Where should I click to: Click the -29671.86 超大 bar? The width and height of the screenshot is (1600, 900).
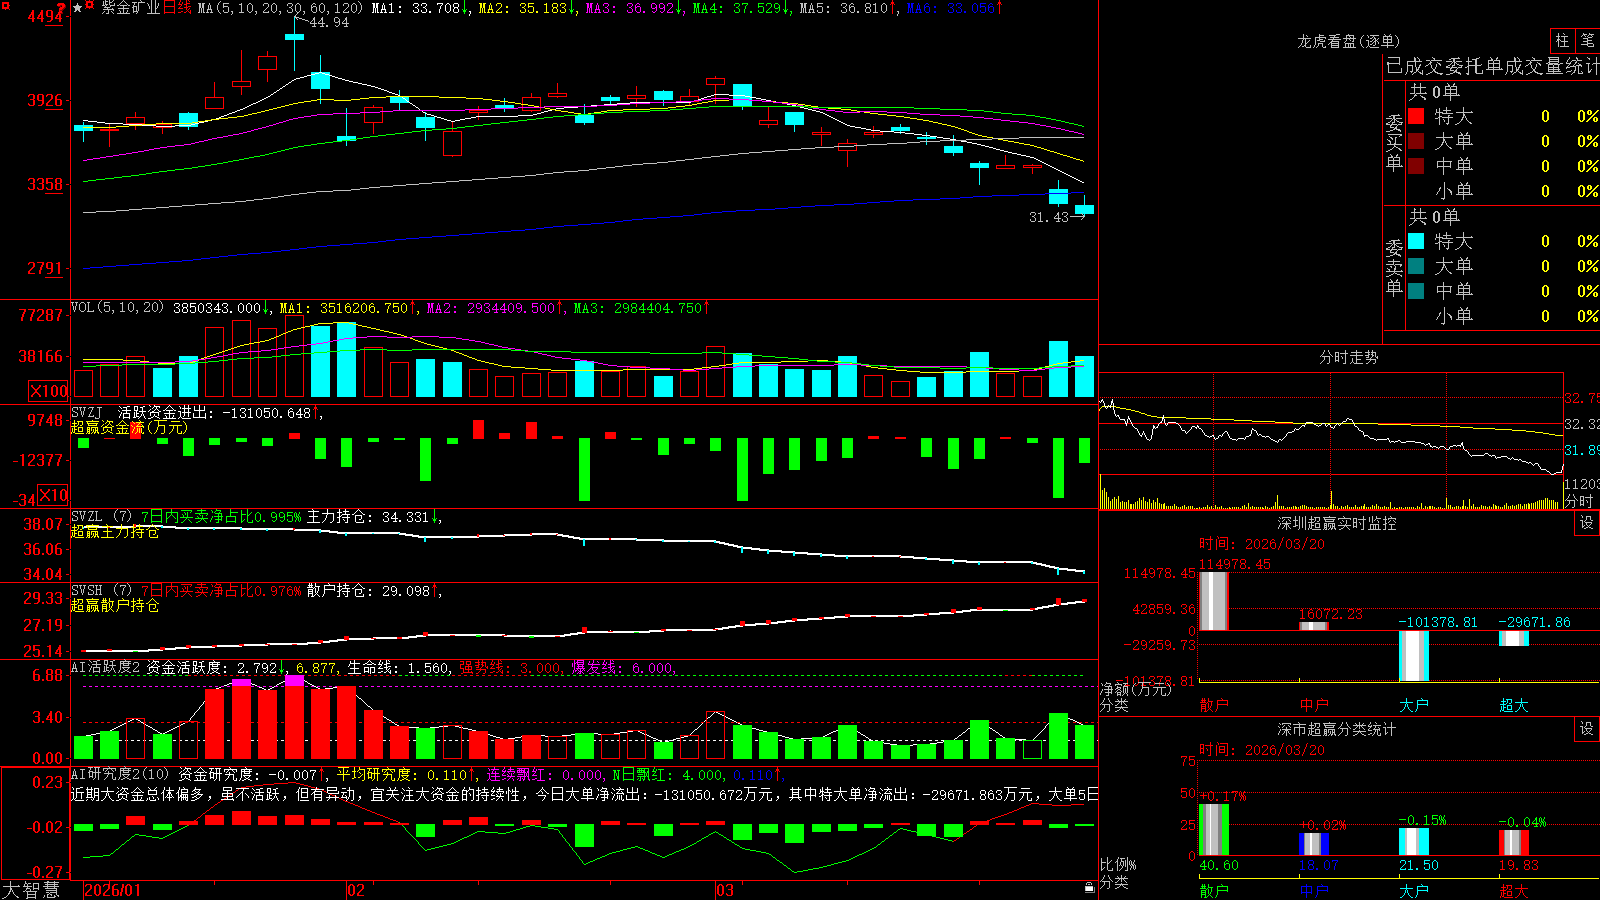point(1513,637)
